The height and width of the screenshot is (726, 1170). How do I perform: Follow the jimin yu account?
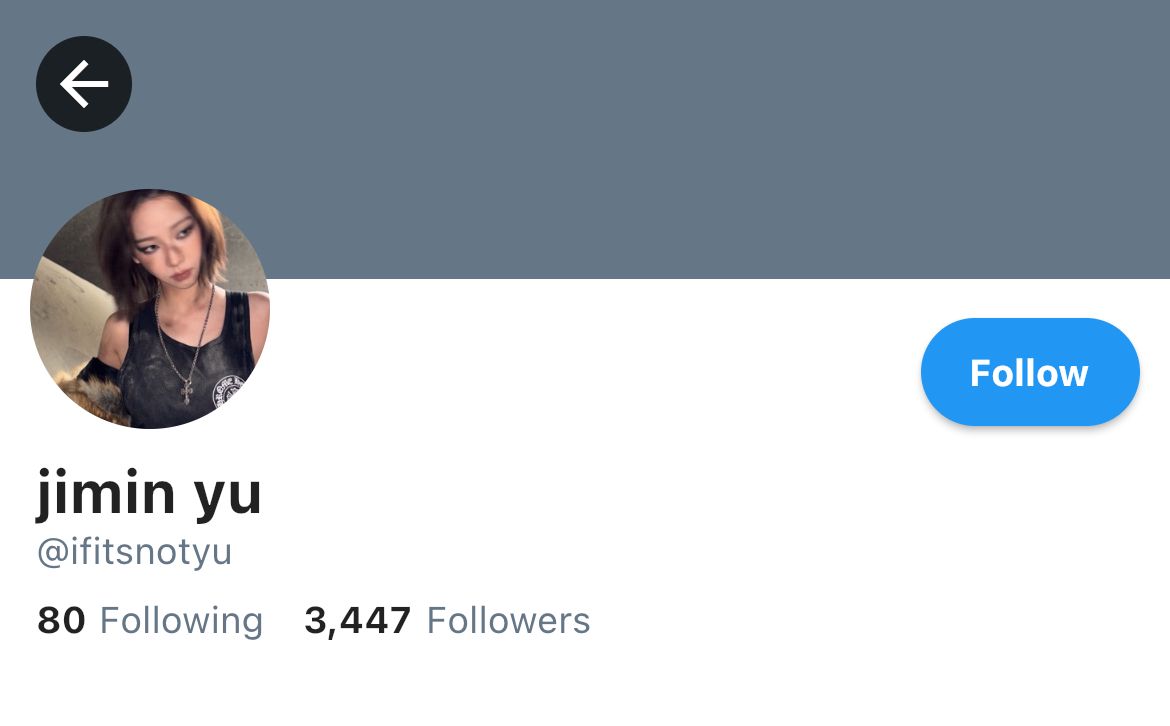(1030, 372)
